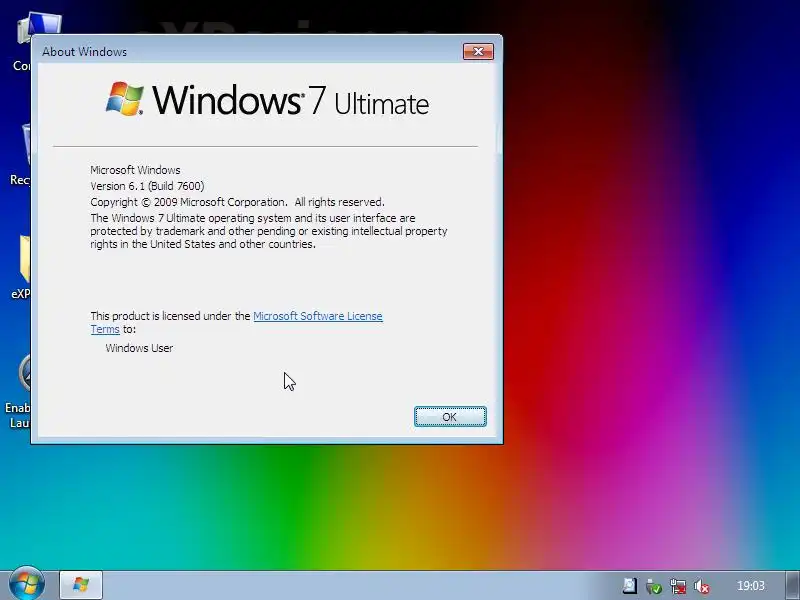Image resolution: width=800 pixels, height=600 pixels.
Task: Close the About Windows dialog
Action: [x=478, y=52]
